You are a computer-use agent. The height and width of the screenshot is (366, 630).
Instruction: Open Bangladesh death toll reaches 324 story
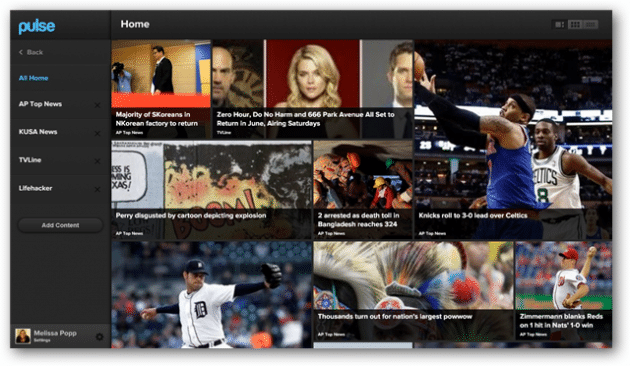point(363,190)
